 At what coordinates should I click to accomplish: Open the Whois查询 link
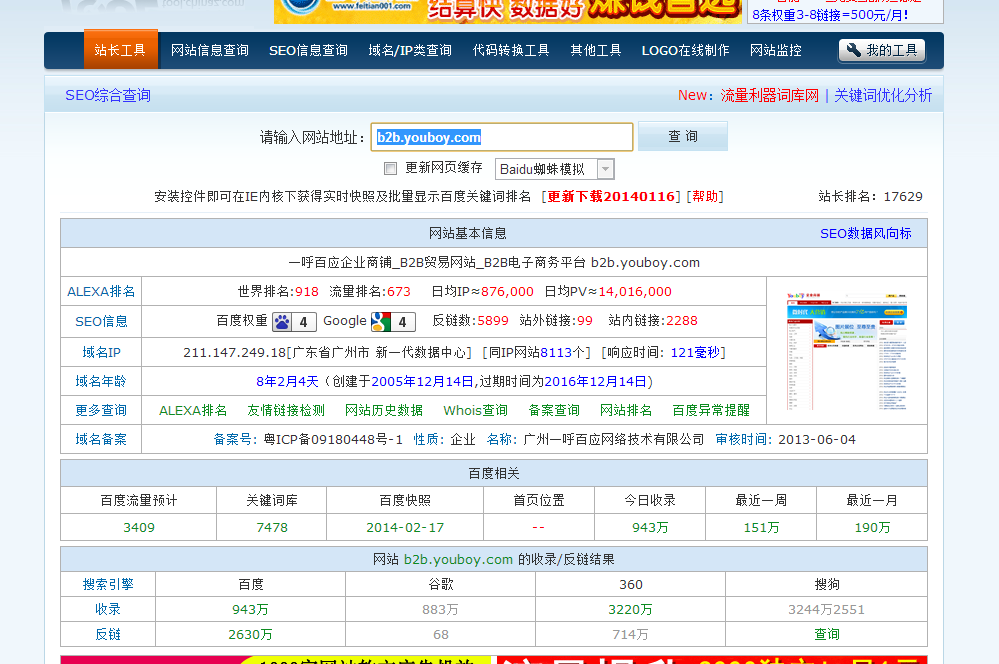[x=476, y=410]
